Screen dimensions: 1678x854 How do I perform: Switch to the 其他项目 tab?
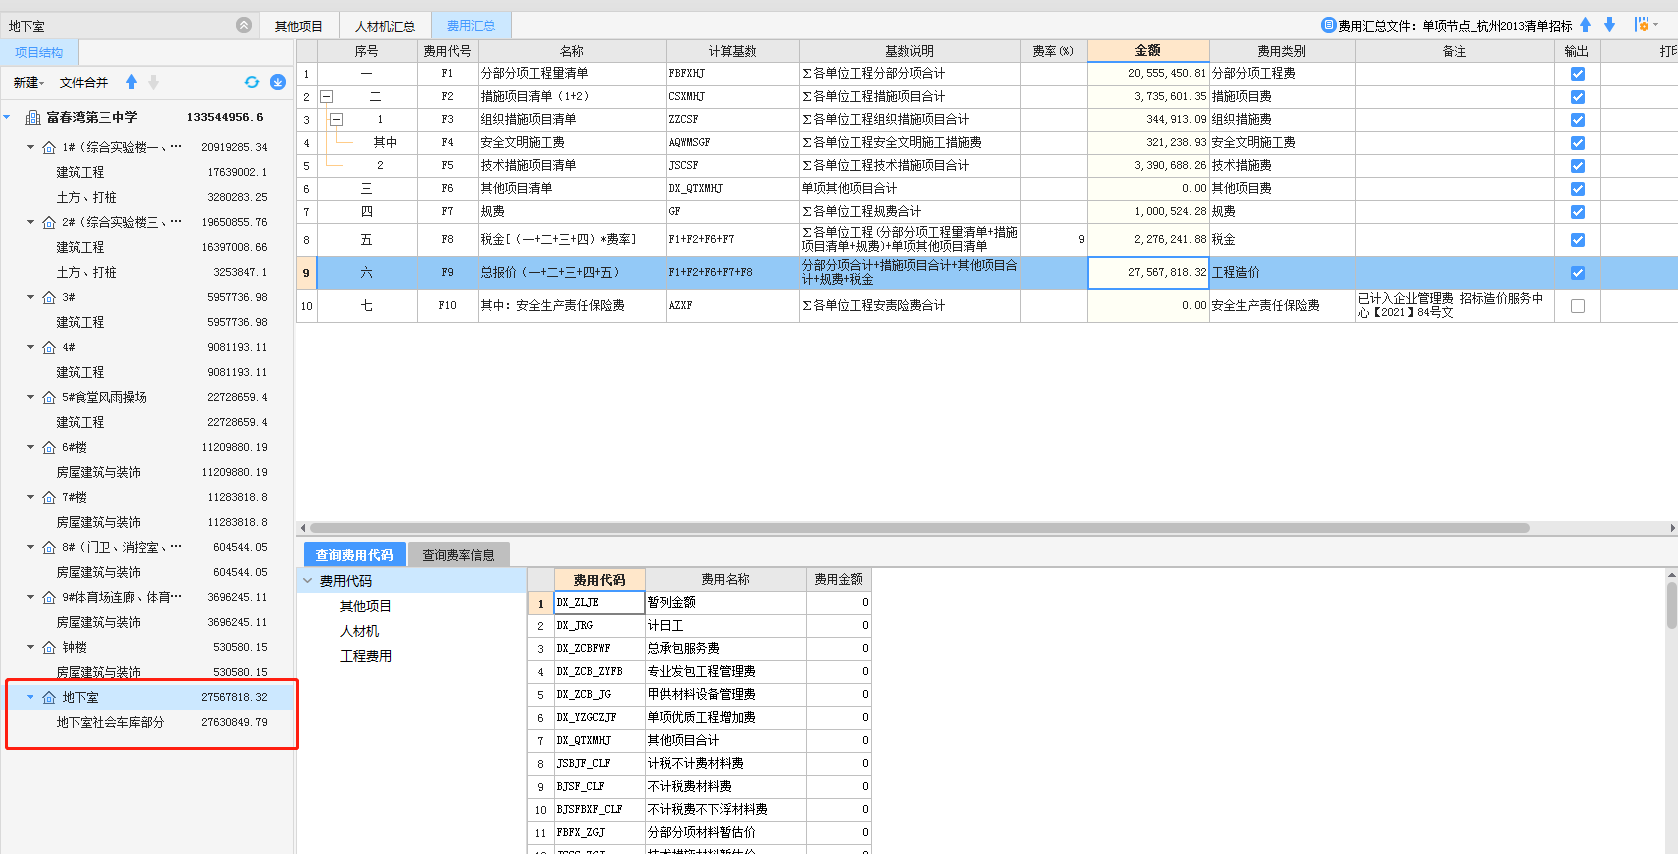click(299, 26)
